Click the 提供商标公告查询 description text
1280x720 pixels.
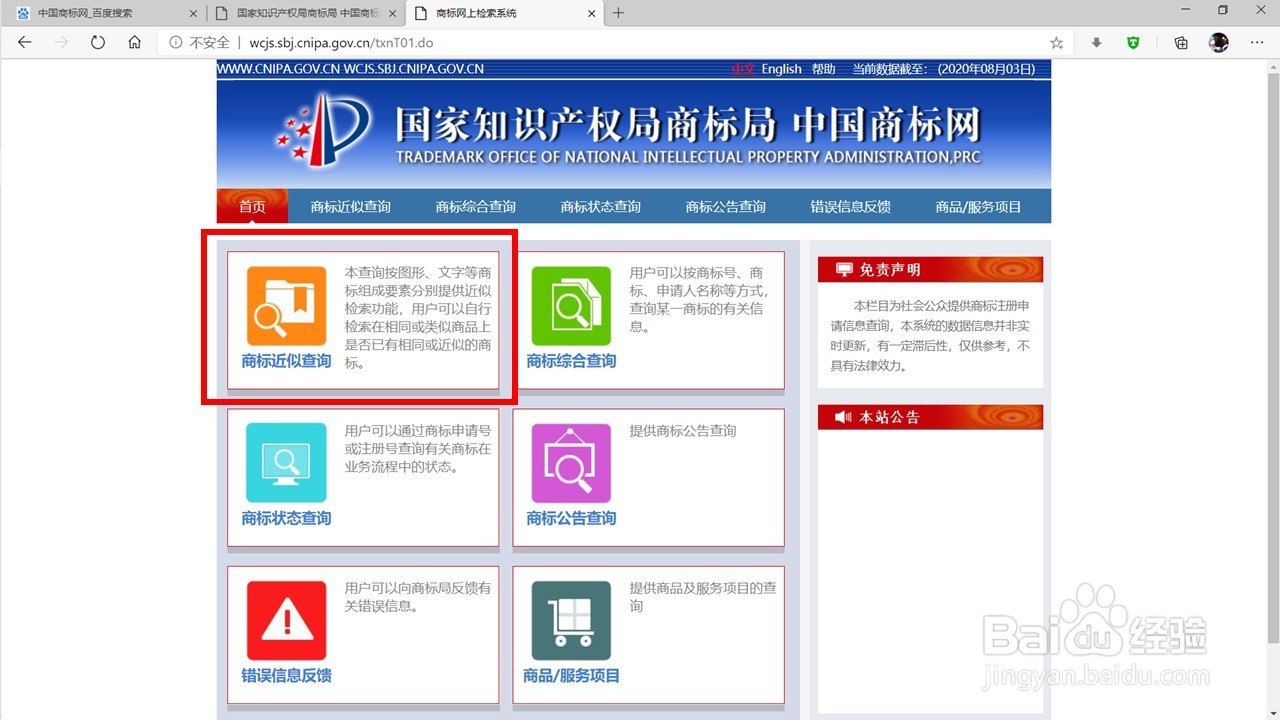pyautogui.click(x=683, y=431)
